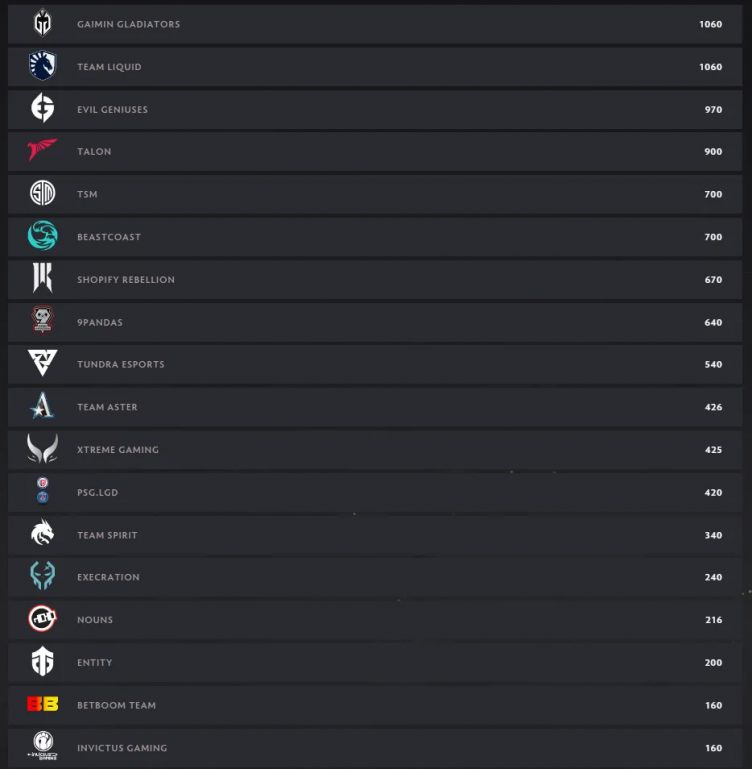Viewport: 752px width, 769px height.
Task: Click the Tundra Esports triangle logo
Action: [42, 364]
